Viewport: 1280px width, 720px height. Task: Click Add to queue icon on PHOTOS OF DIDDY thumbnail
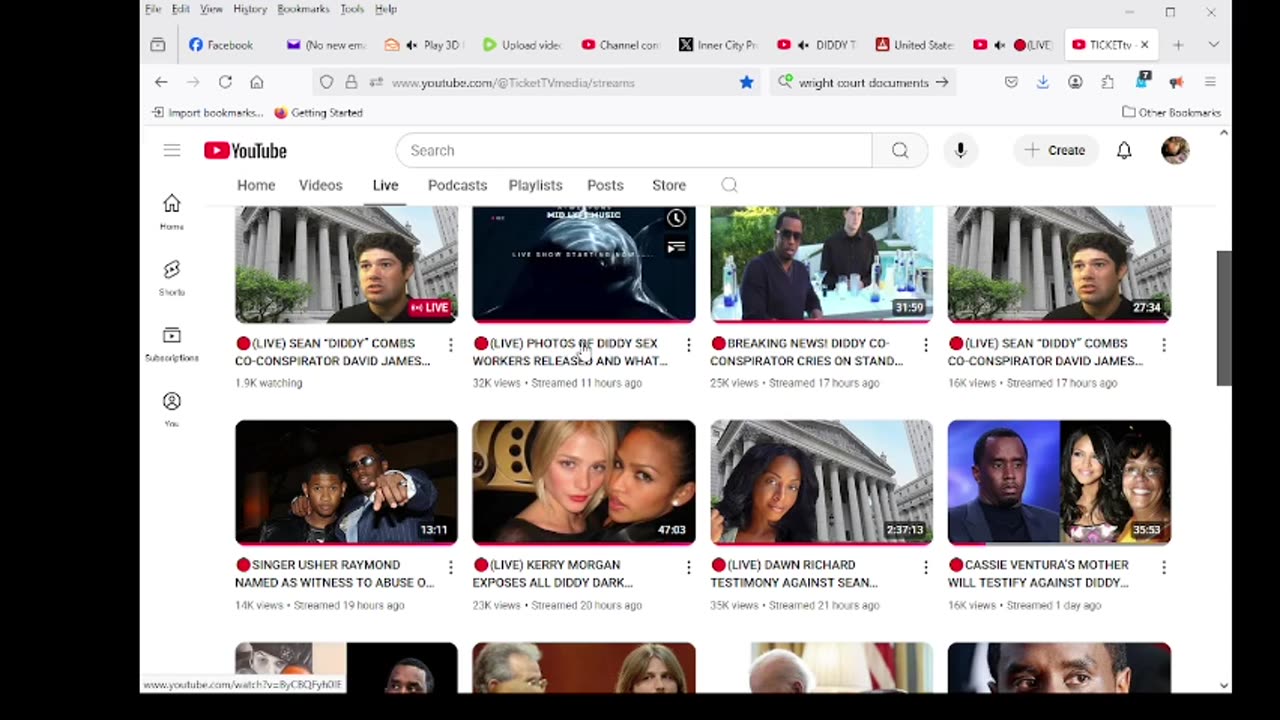[676, 246]
